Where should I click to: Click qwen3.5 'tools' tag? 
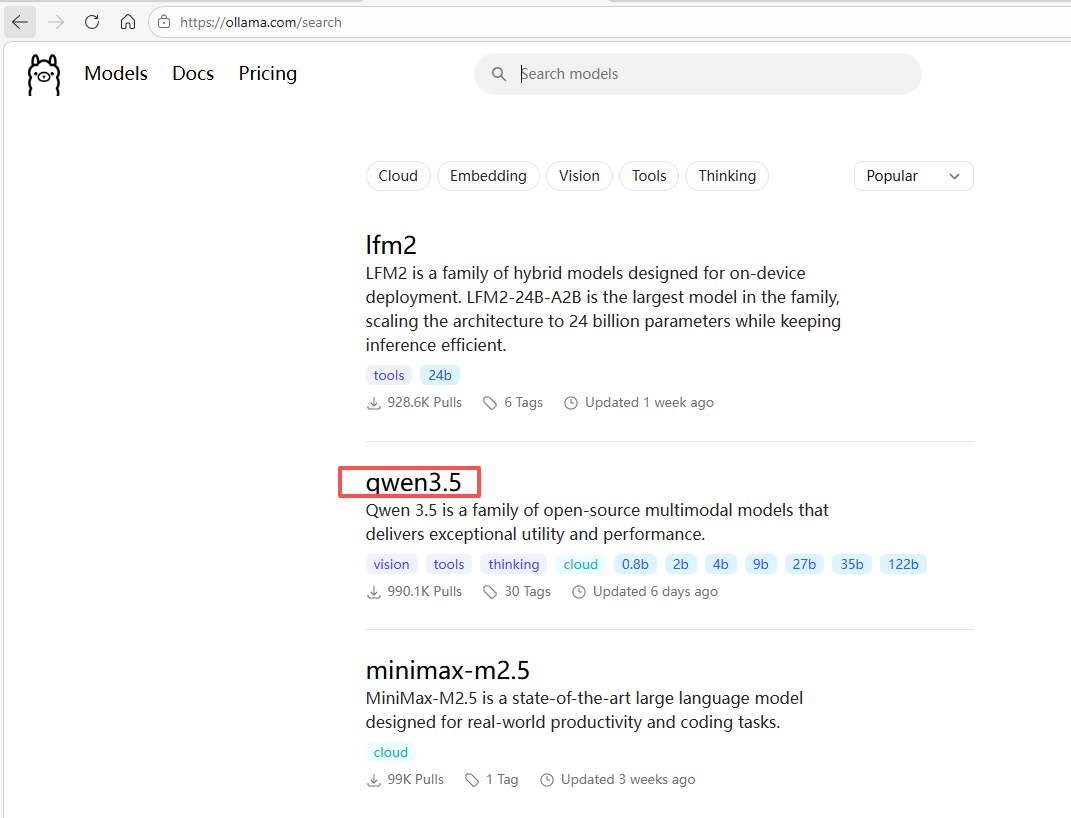(449, 564)
